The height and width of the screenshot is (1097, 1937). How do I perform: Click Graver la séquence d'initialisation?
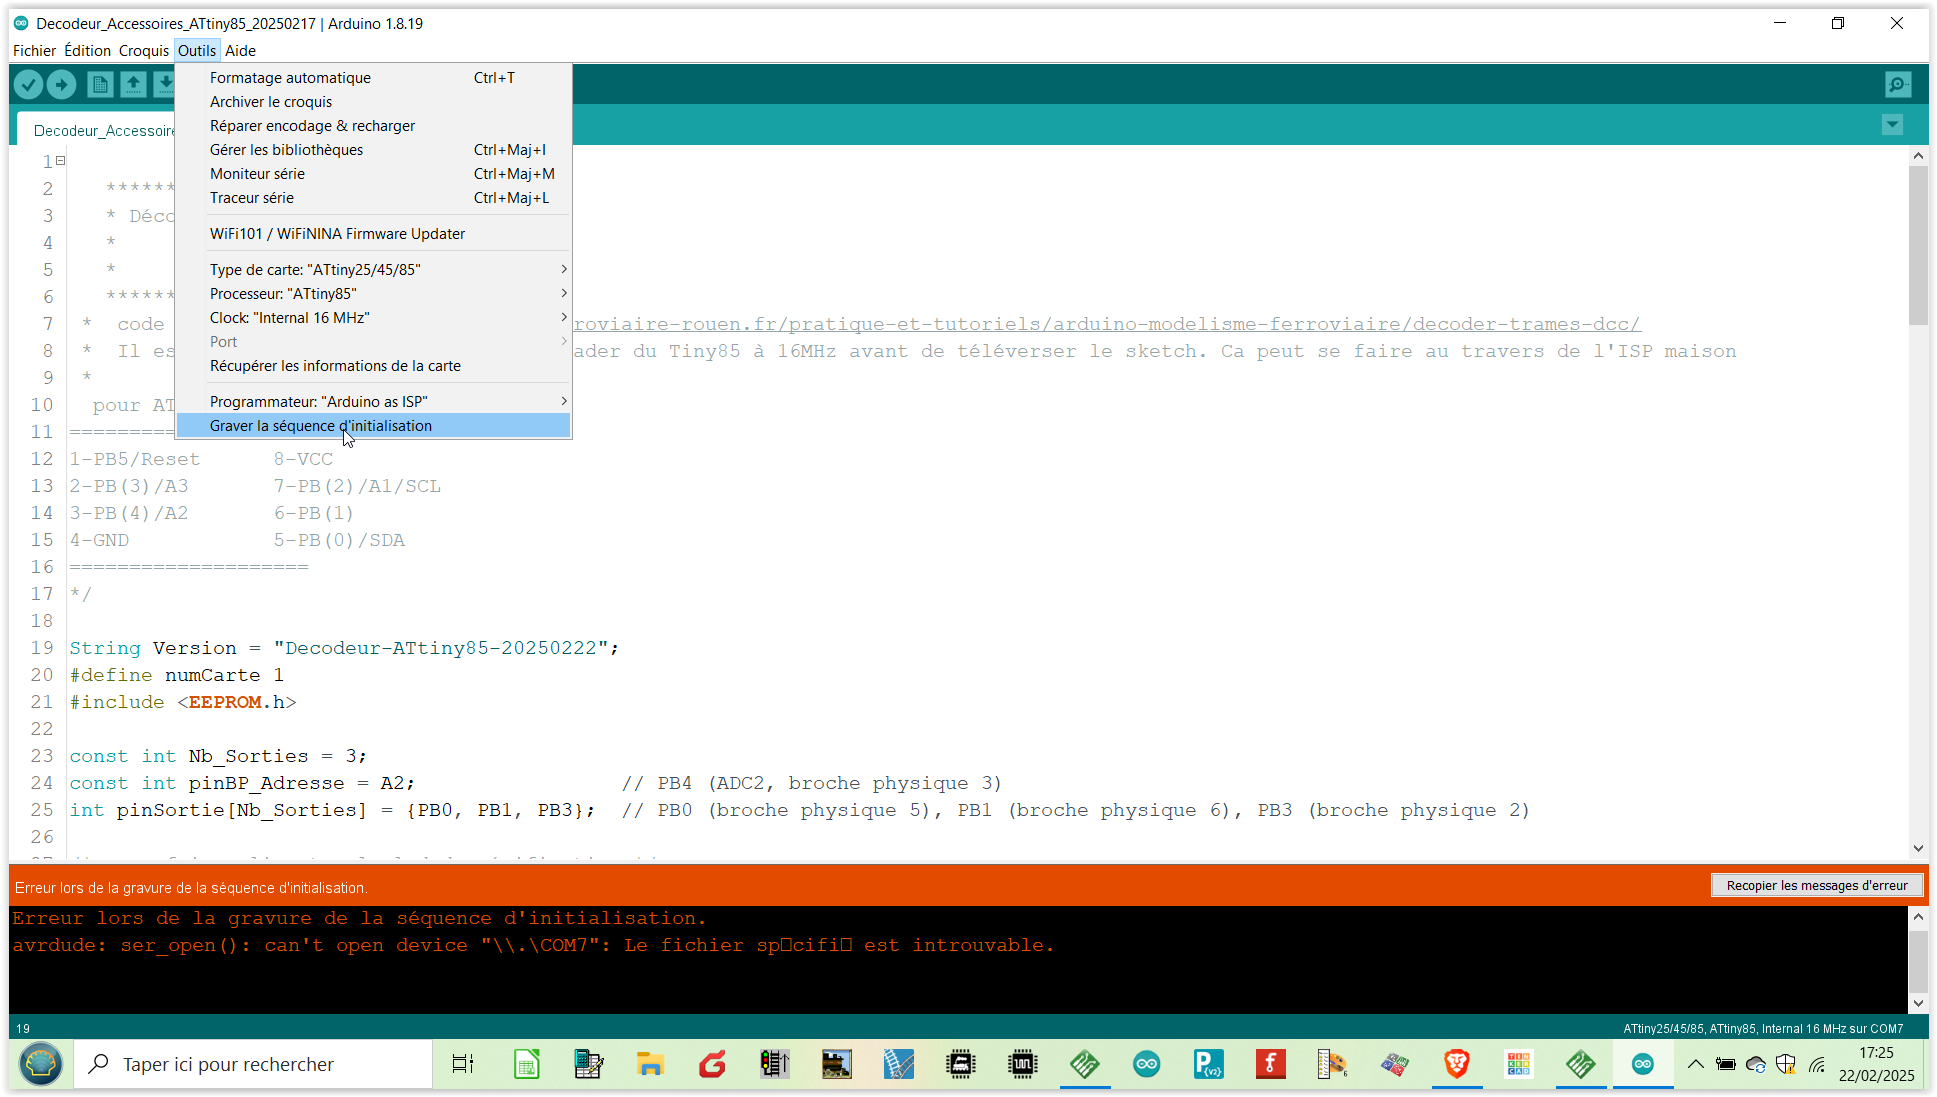click(x=373, y=426)
